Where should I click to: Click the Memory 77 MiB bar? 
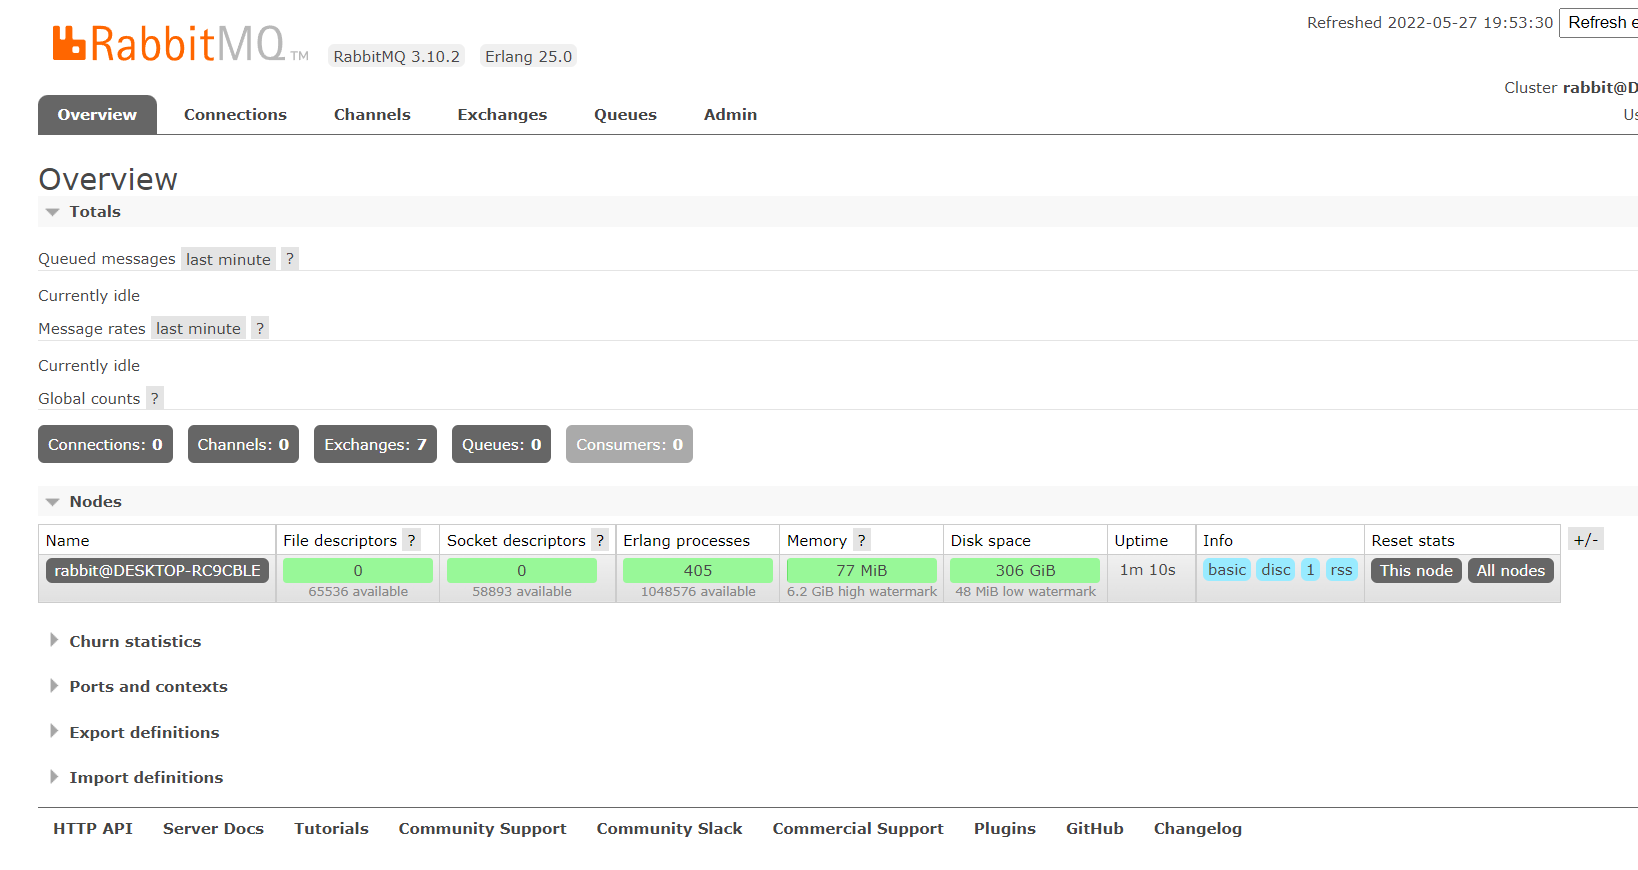tap(862, 570)
